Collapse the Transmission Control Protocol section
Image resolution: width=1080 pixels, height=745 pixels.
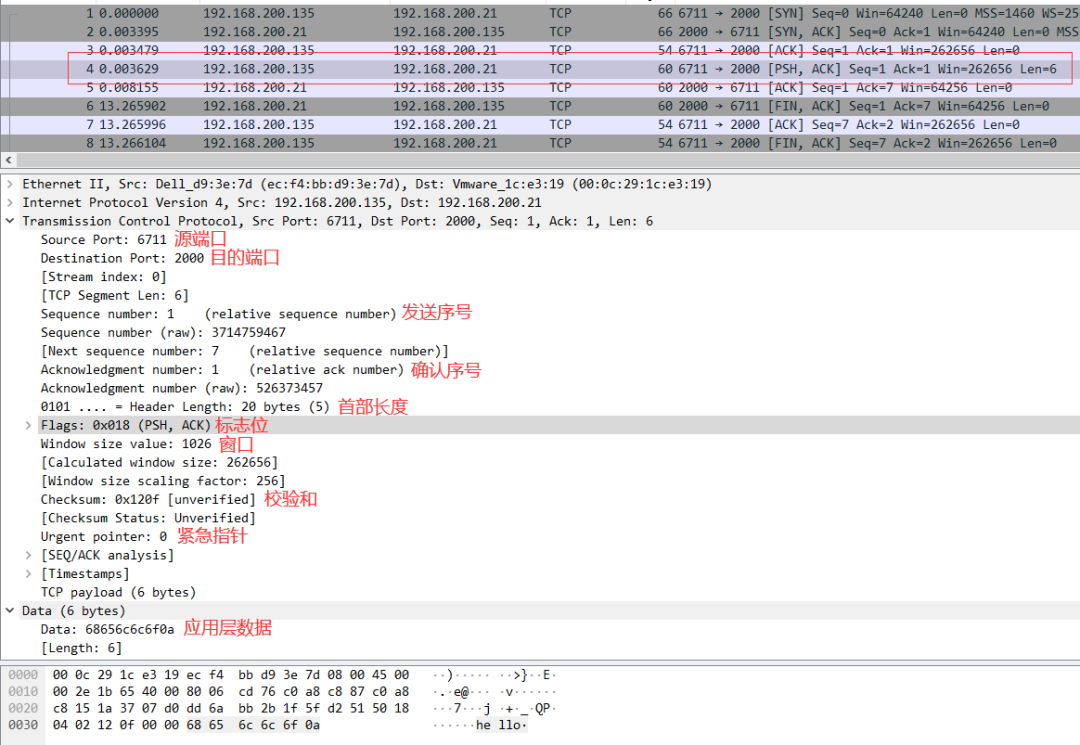tap(10, 221)
